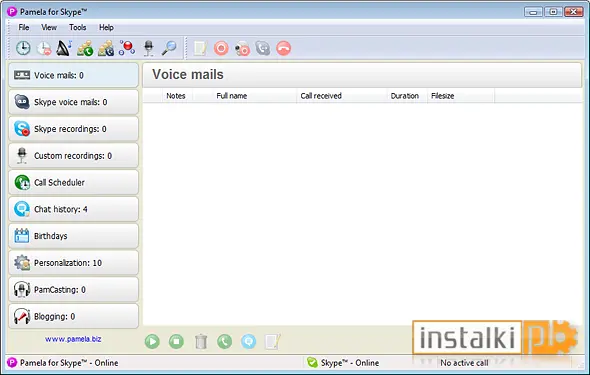Open the File menu

point(24,27)
